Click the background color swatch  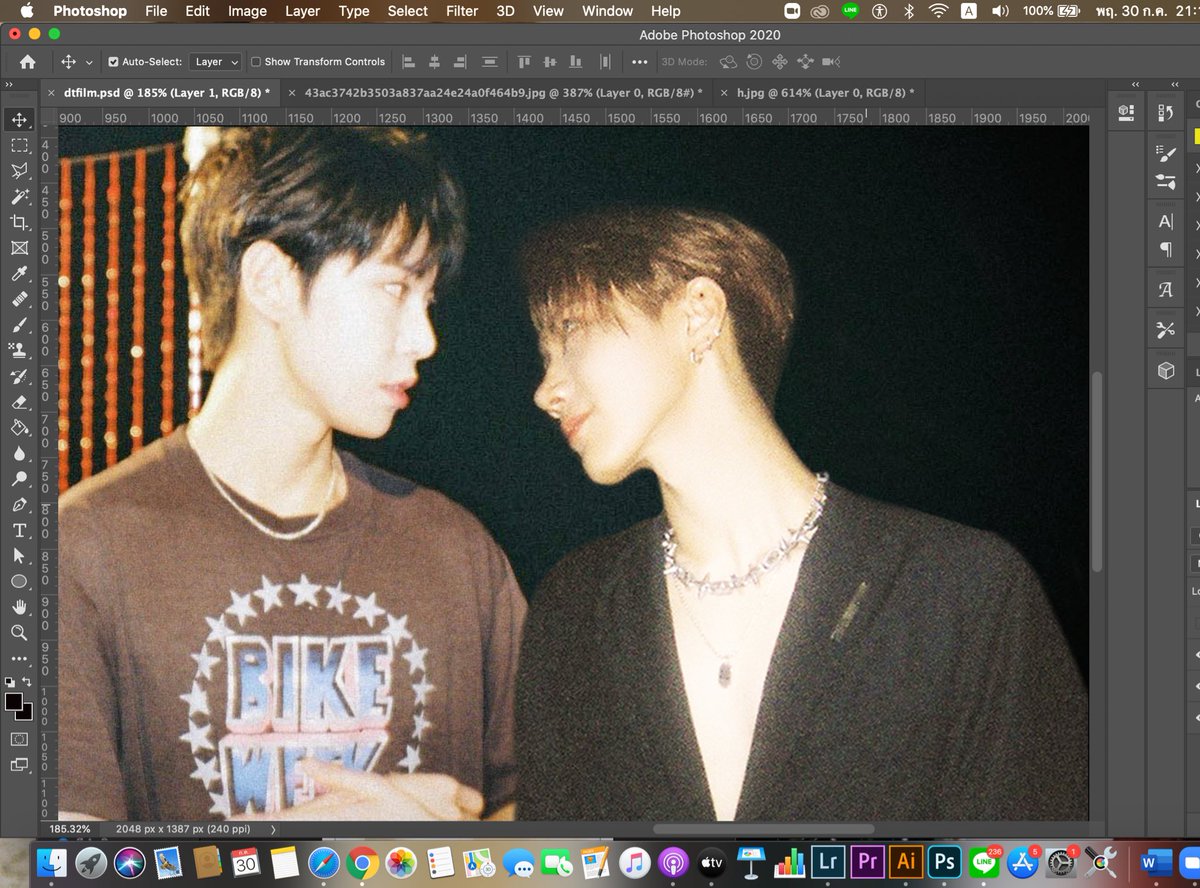tap(25, 712)
